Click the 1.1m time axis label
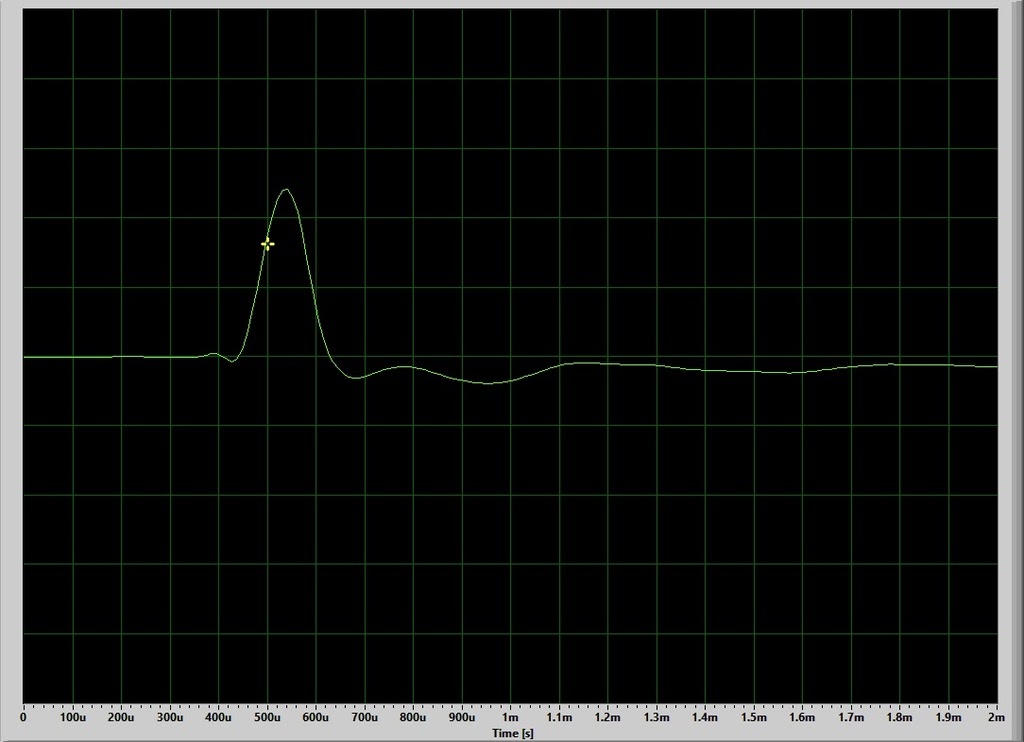 (x=559, y=717)
